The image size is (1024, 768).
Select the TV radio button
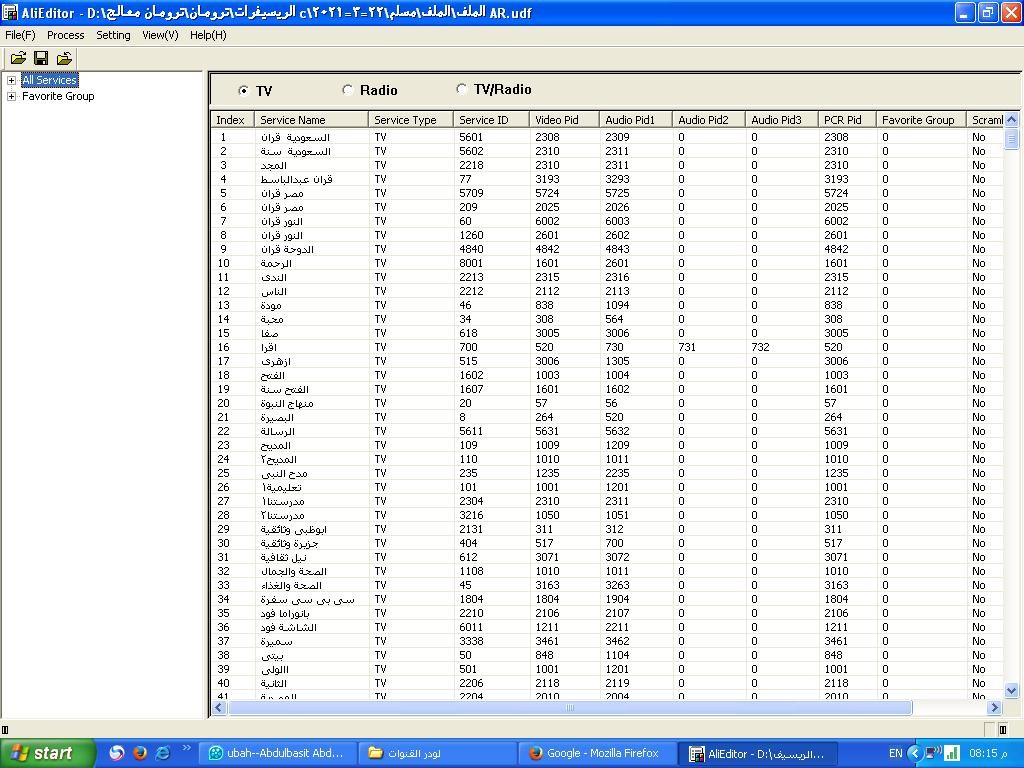click(244, 91)
